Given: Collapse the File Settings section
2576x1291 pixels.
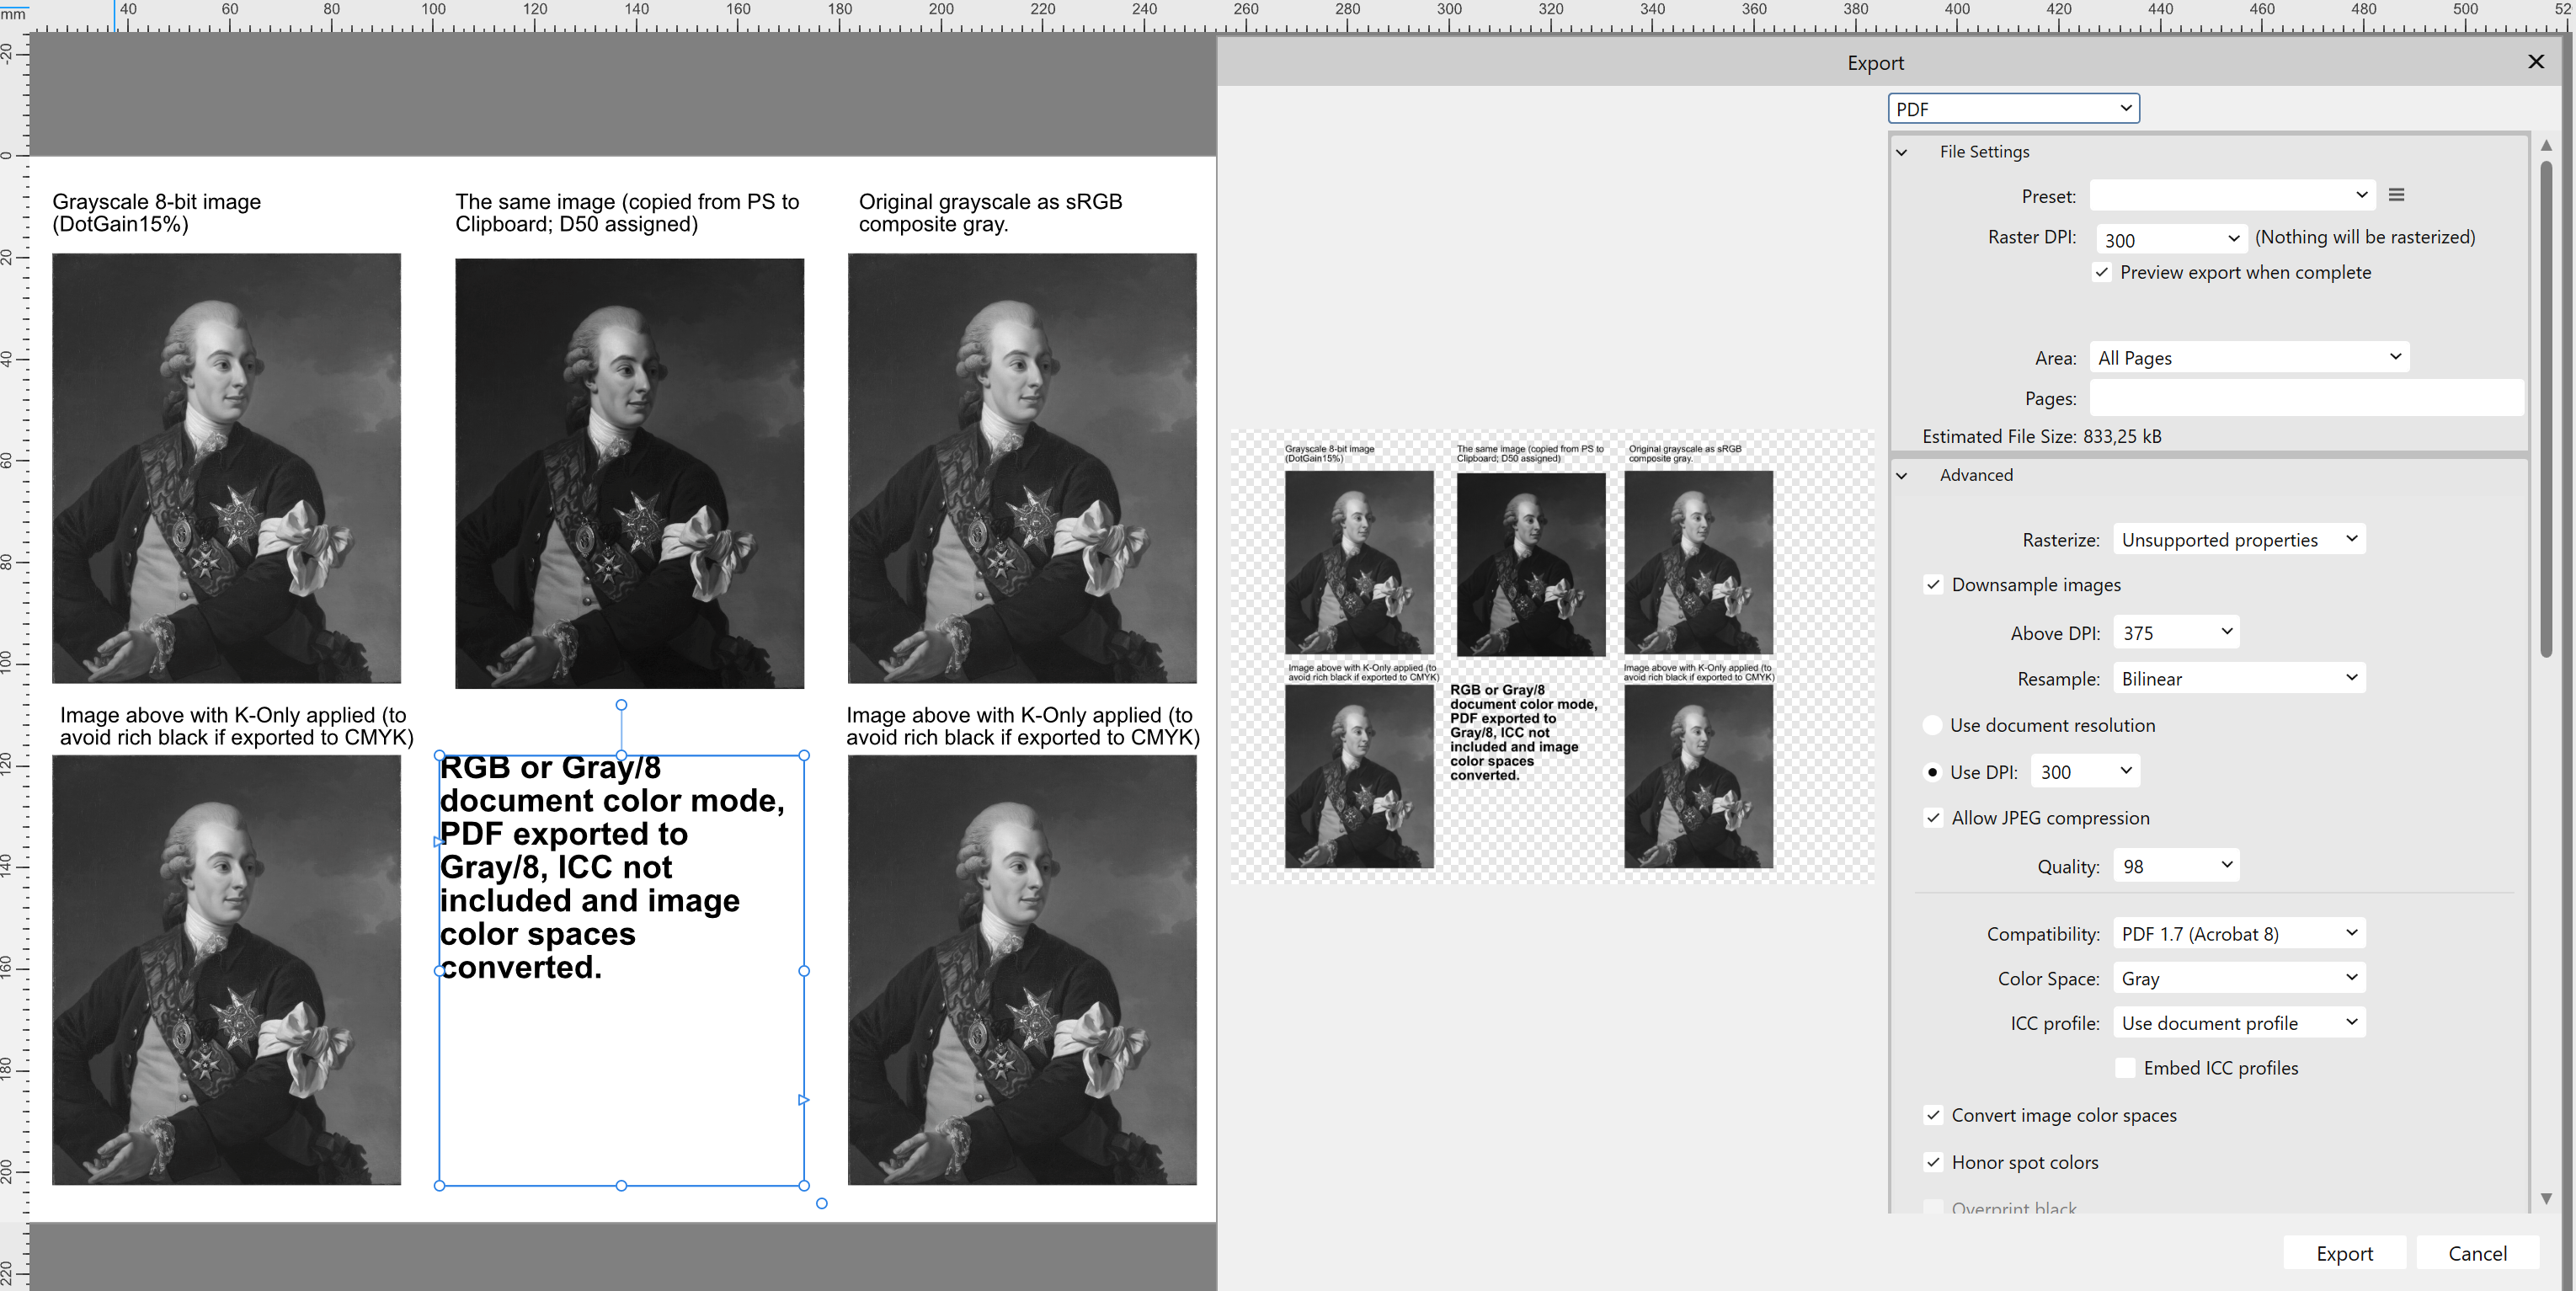Looking at the screenshot, I should tap(1902, 152).
